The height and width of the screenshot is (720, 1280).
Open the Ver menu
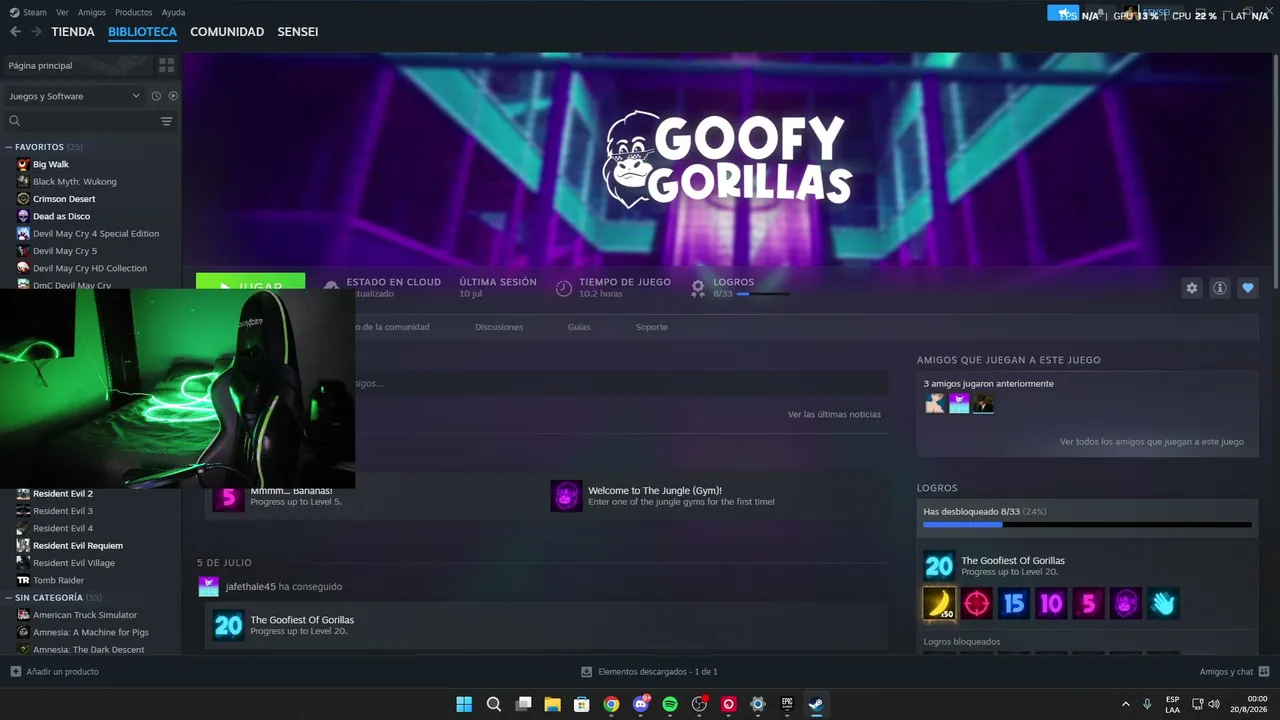(x=63, y=12)
